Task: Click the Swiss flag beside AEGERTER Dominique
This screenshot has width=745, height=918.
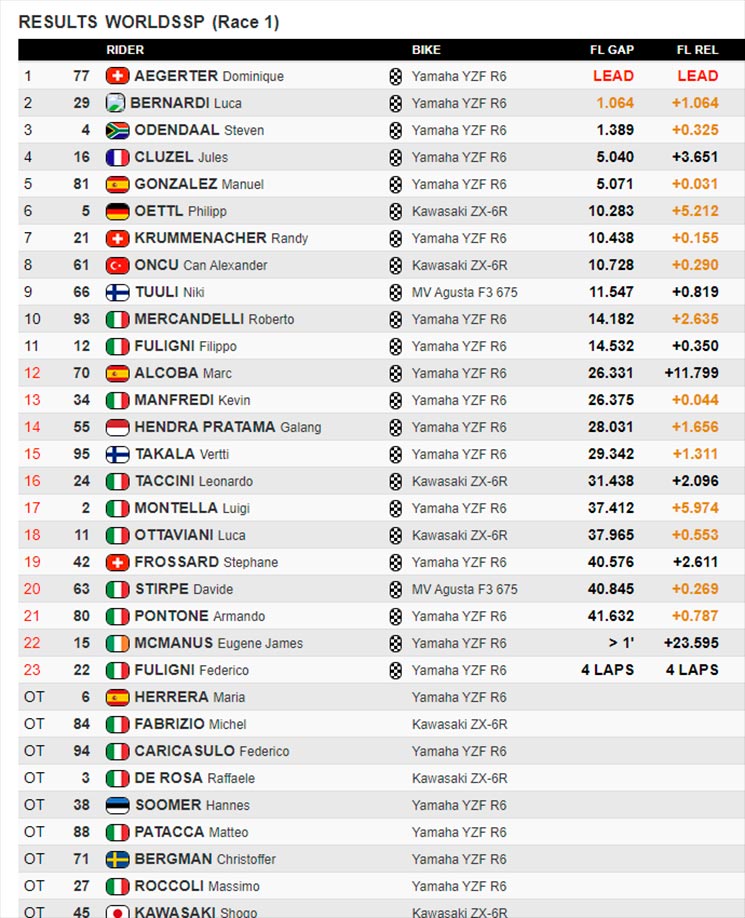Action: [117, 76]
